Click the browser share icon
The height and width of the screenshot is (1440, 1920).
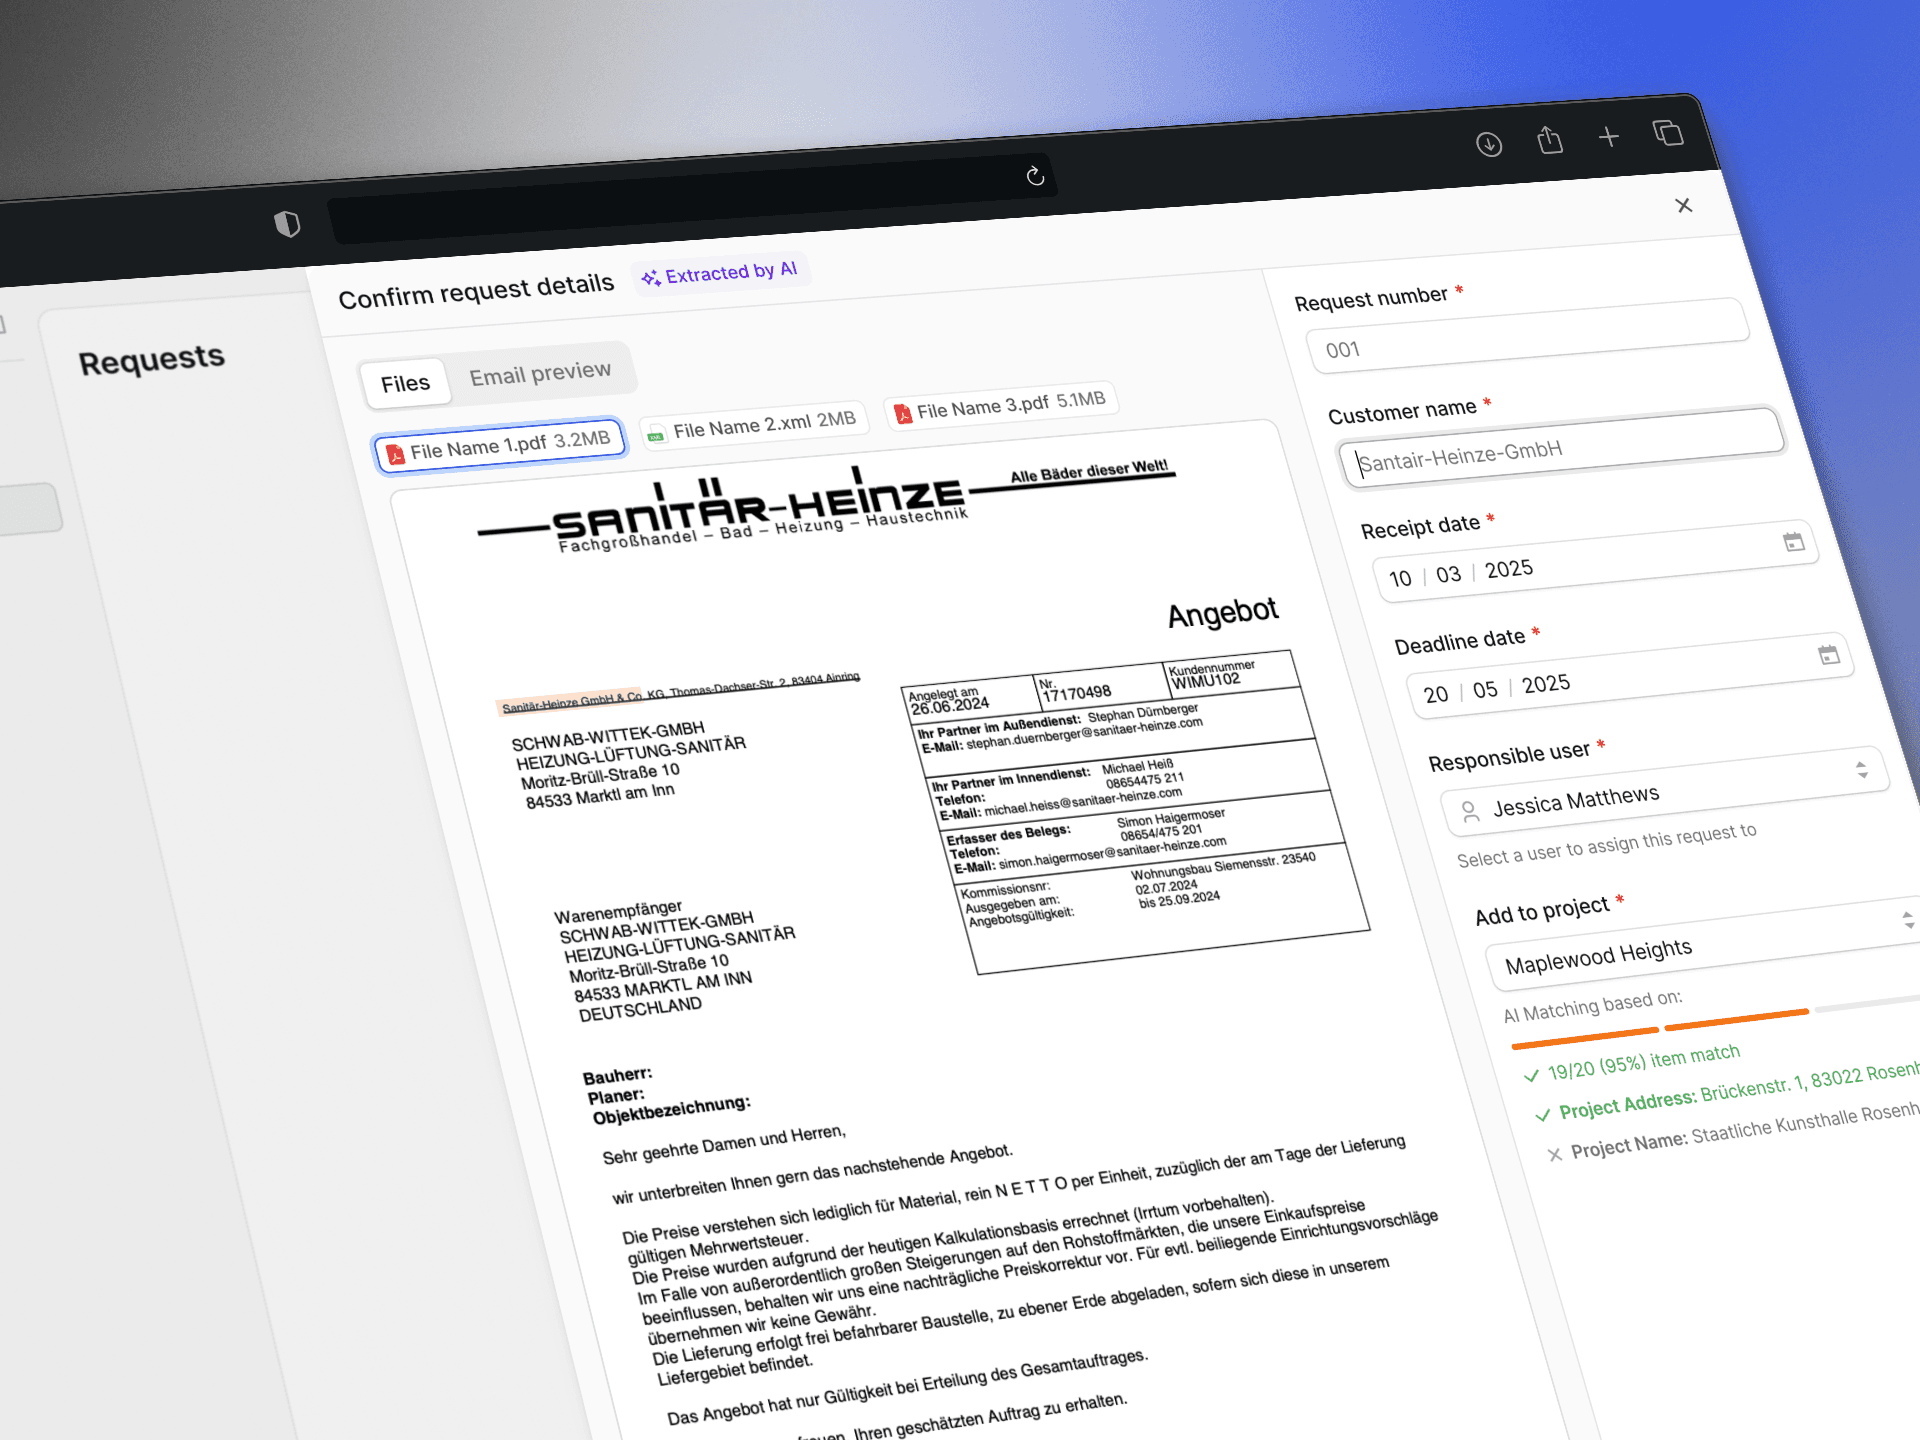[1550, 140]
